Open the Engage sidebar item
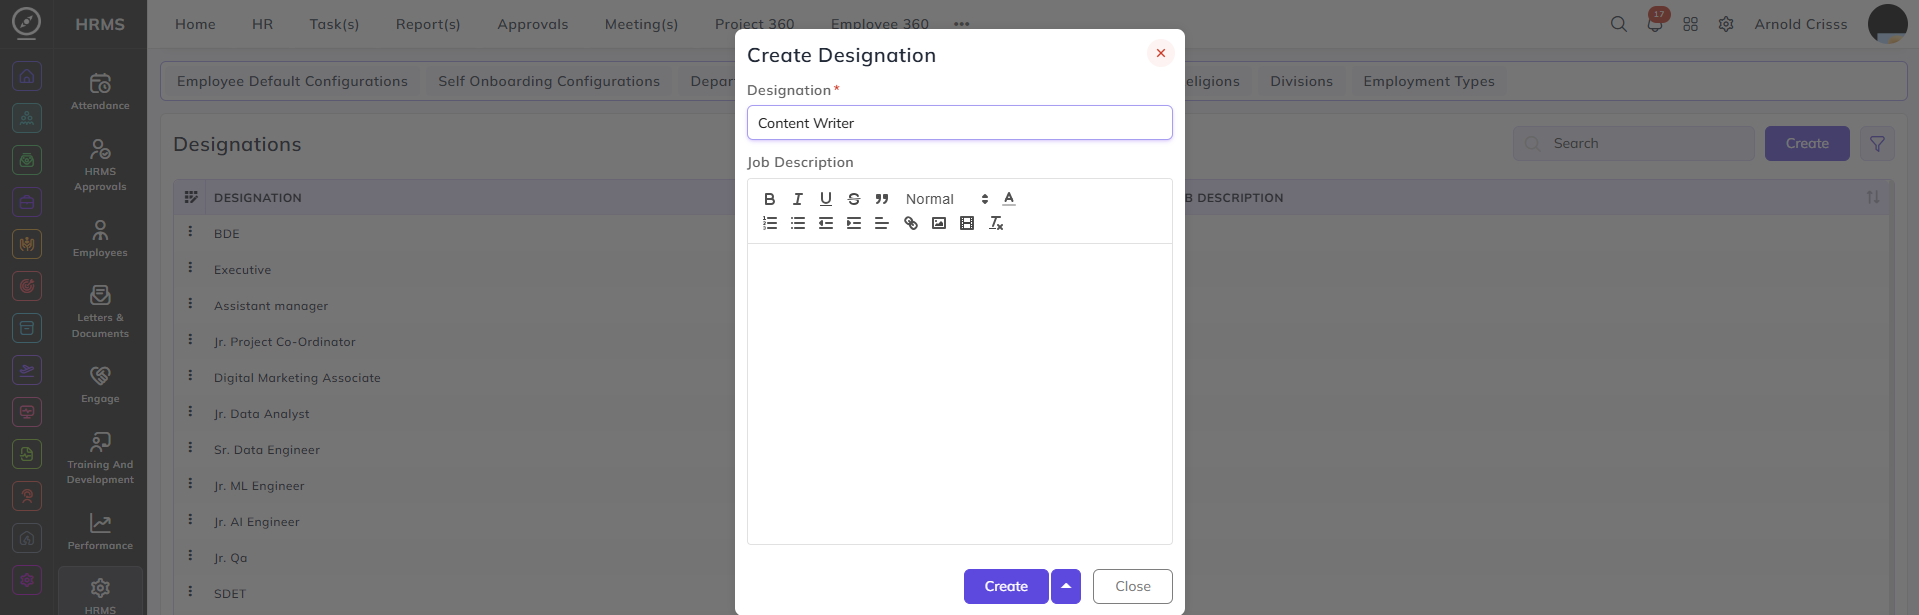The width and height of the screenshot is (1919, 615). [x=100, y=385]
